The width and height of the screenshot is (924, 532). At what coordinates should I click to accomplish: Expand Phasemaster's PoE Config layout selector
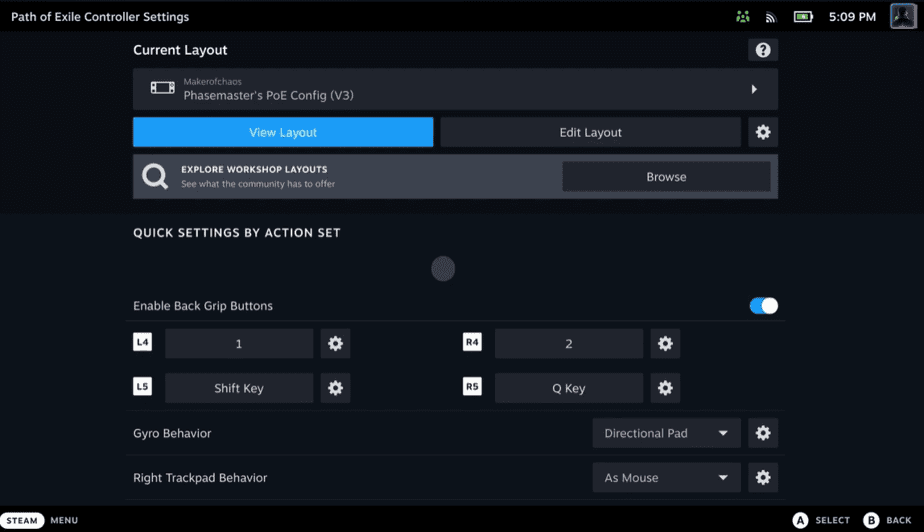coord(455,89)
